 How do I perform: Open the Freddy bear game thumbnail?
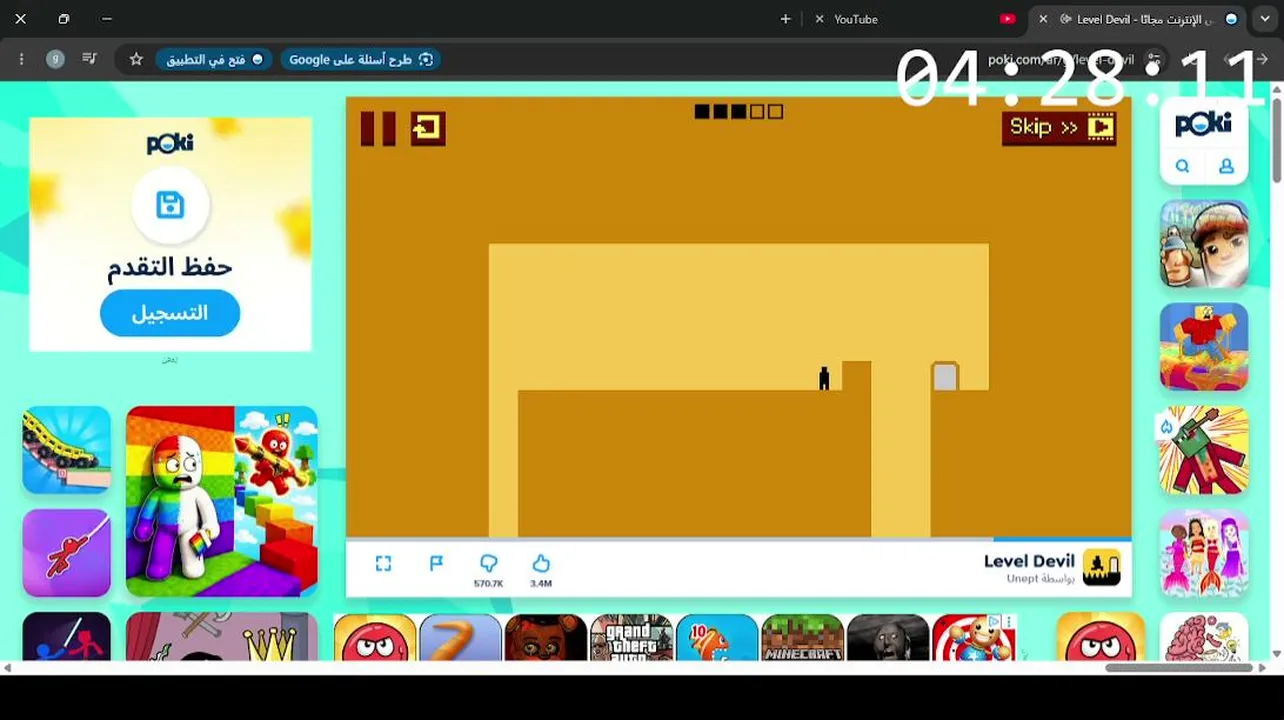[545, 638]
